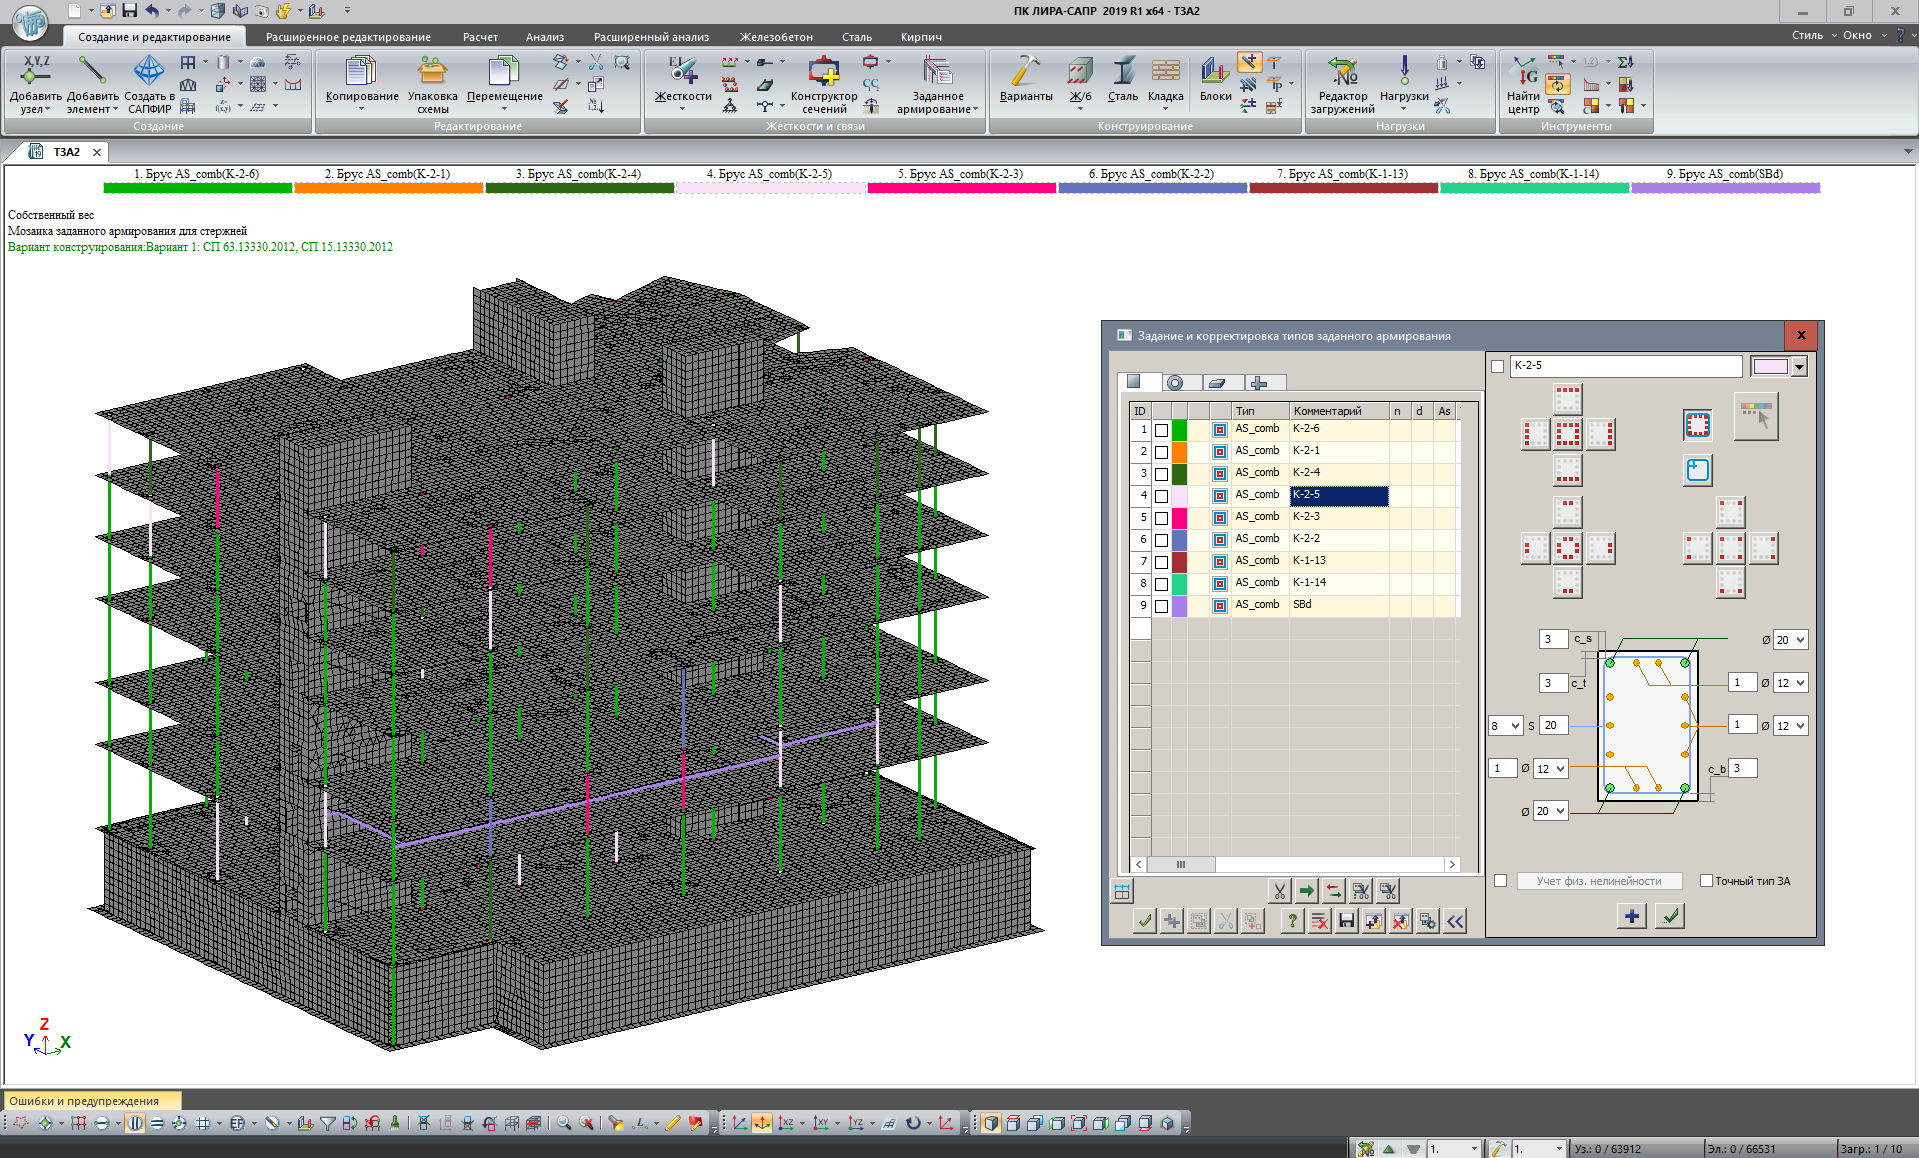Click the K-2-5 name input field

click(x=1624, y=366)
